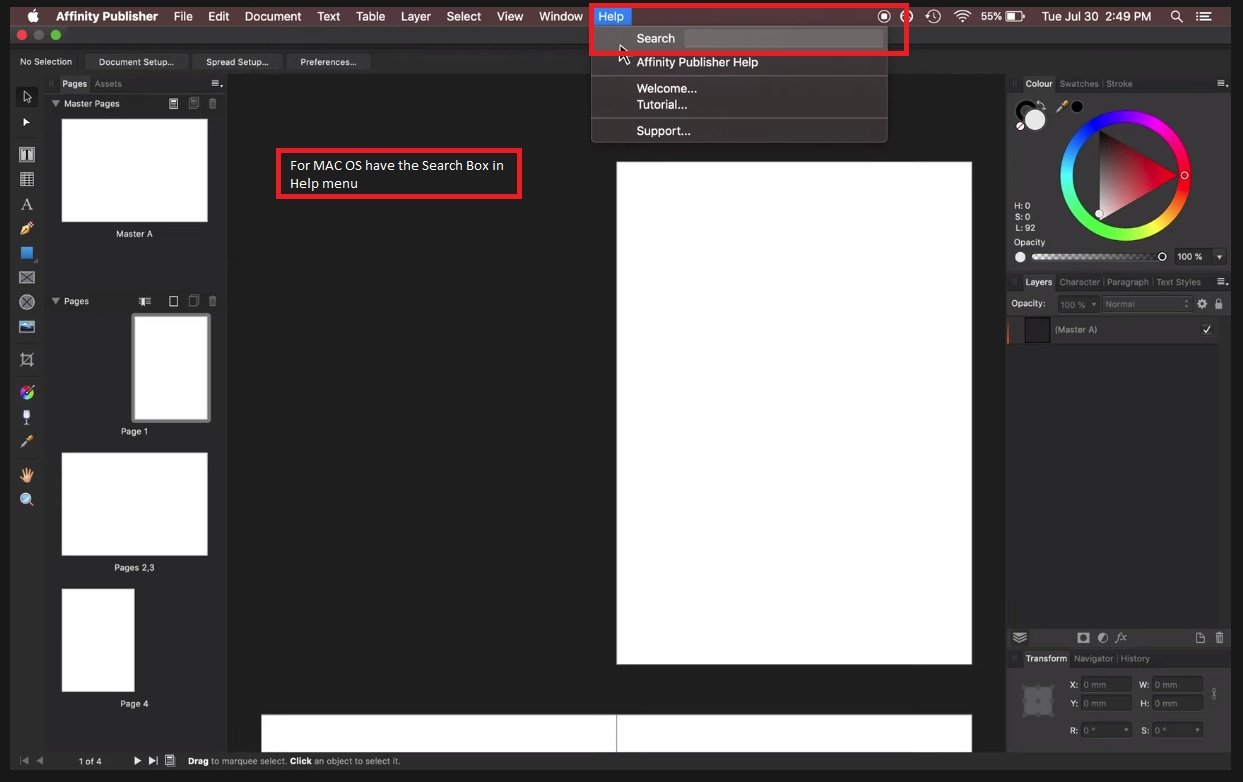
Task: Switch to the Swatches tab
Action: (x=1079, y=84)
